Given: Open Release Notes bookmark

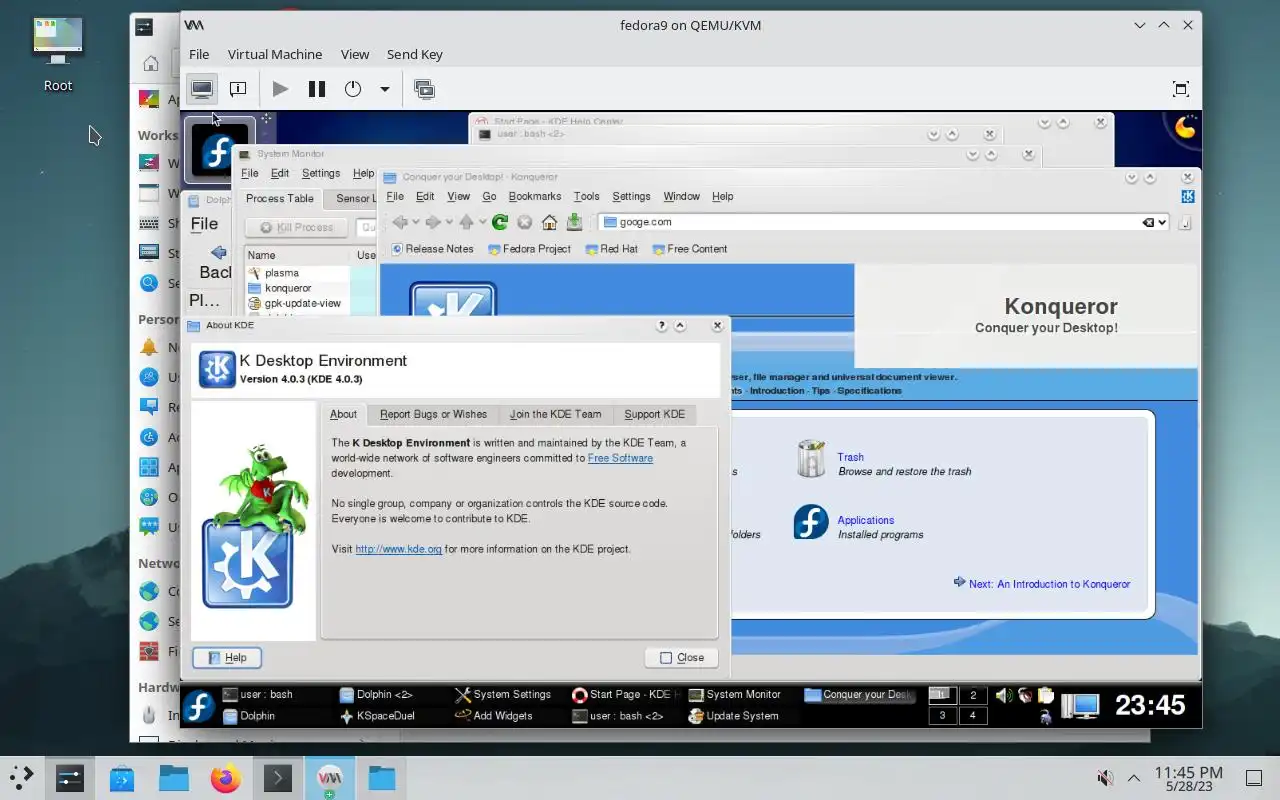Looking at the screenshot, I should (433, 249).
